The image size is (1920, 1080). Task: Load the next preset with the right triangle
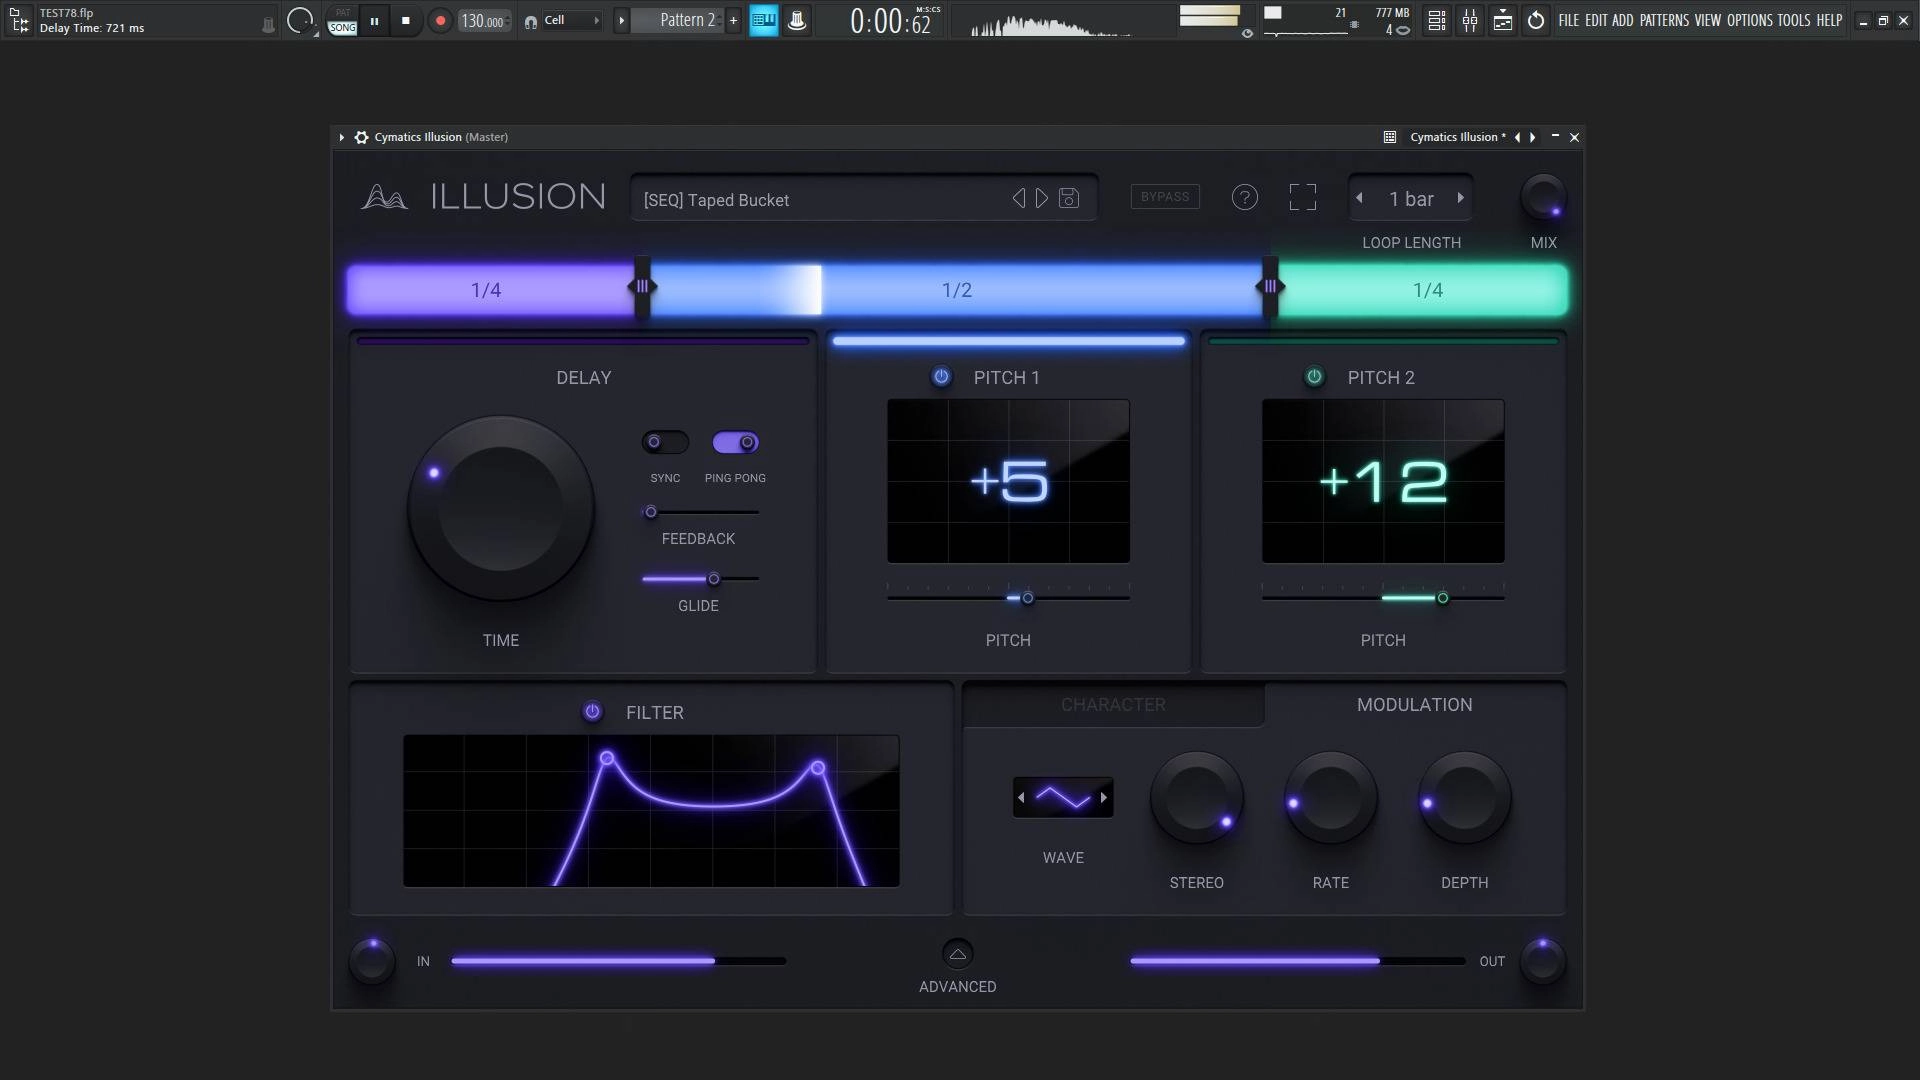coord(1042,198)
